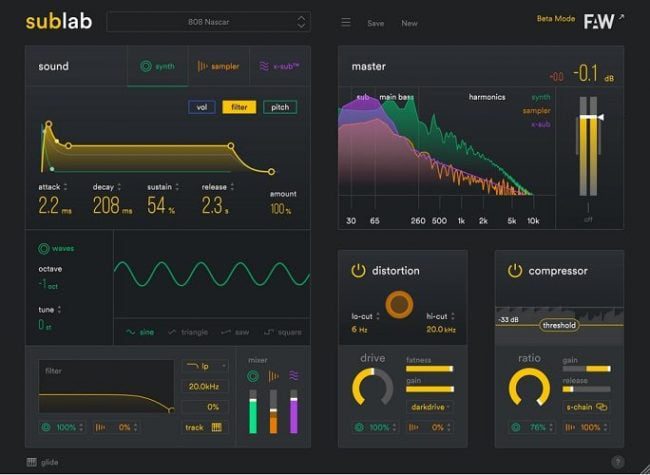Adjust the lo-cut stepper arrows
Image resolution: width=650 pixels, height=475 pixels.
[x=378, y=316]
